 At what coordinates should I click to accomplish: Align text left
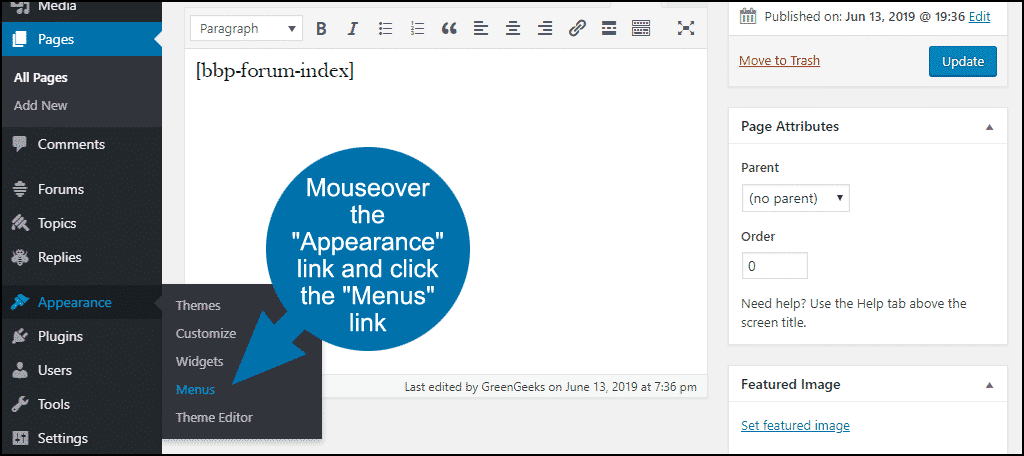481,28
